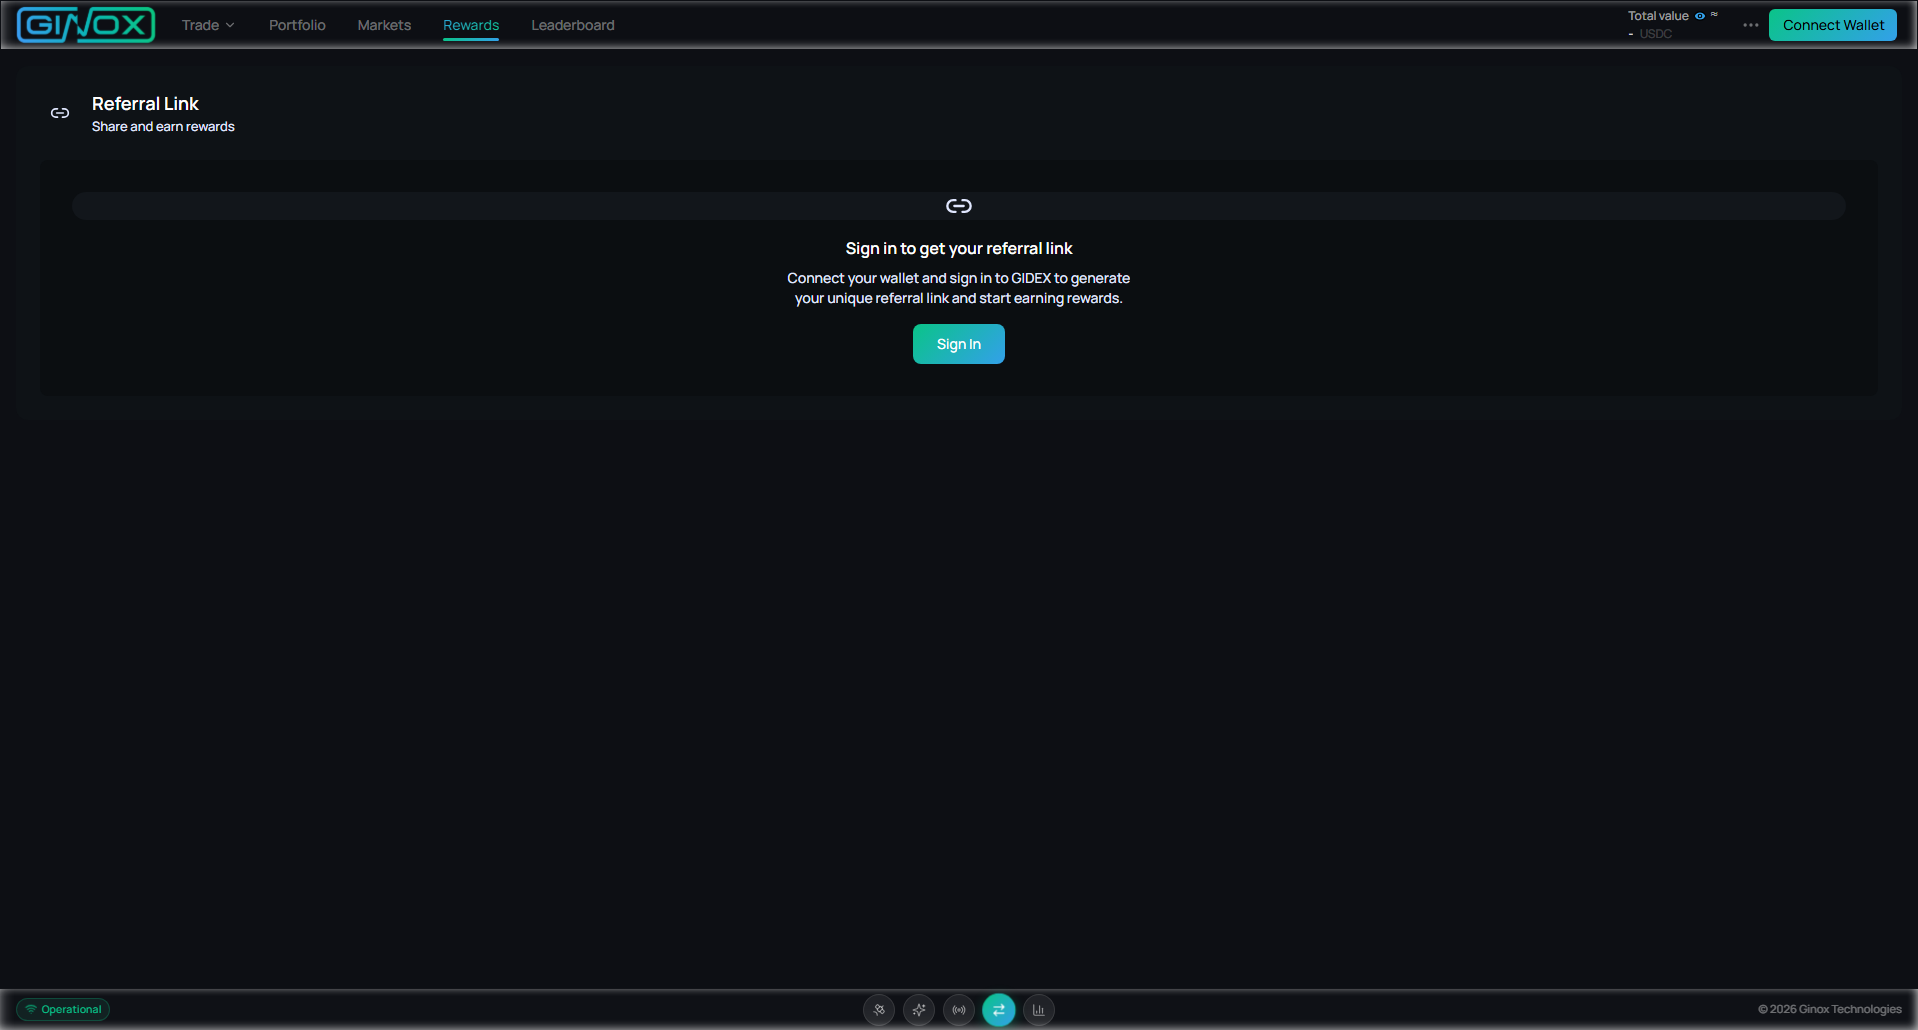The width and height of the screenshot is (1918, 1030).
Task: Expand the Trade dropdown menu
Action: pos(208,25)
